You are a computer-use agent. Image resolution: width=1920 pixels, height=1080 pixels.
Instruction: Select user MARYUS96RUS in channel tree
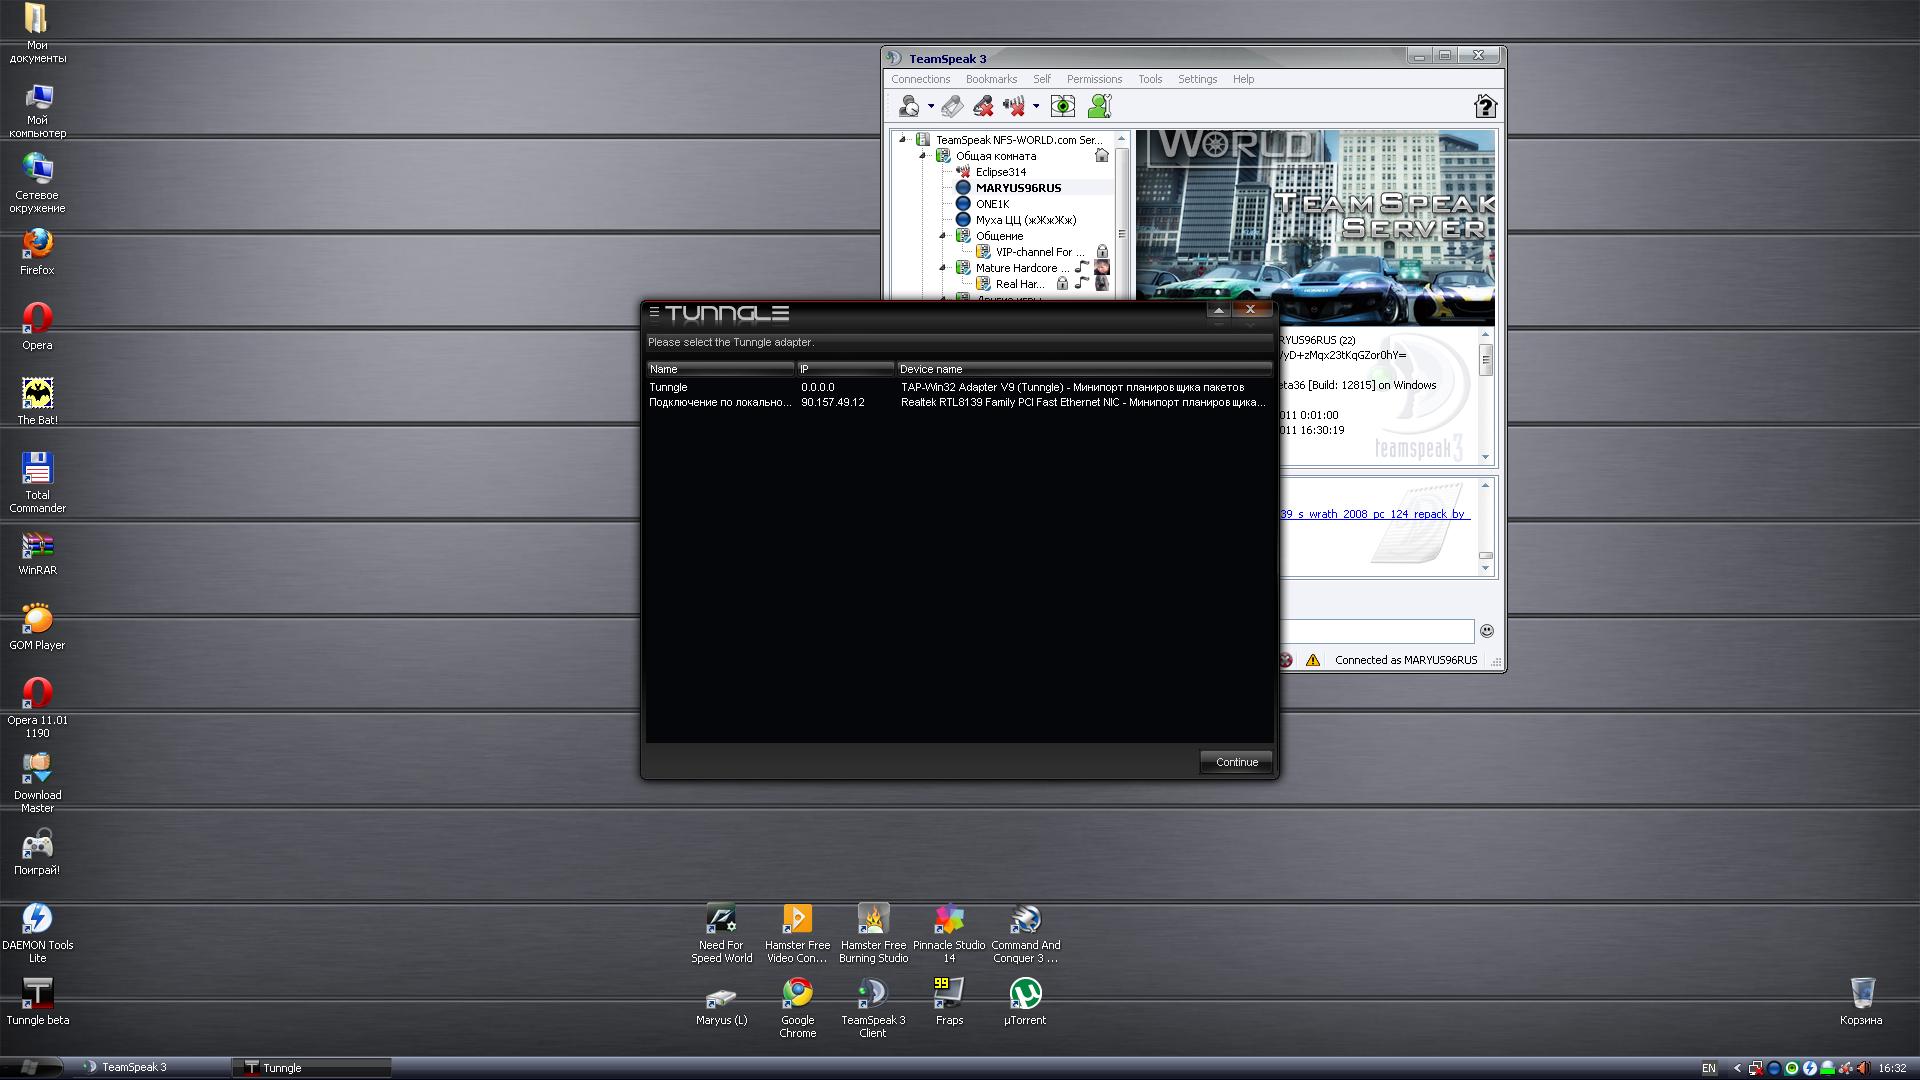click(1018, 188)
